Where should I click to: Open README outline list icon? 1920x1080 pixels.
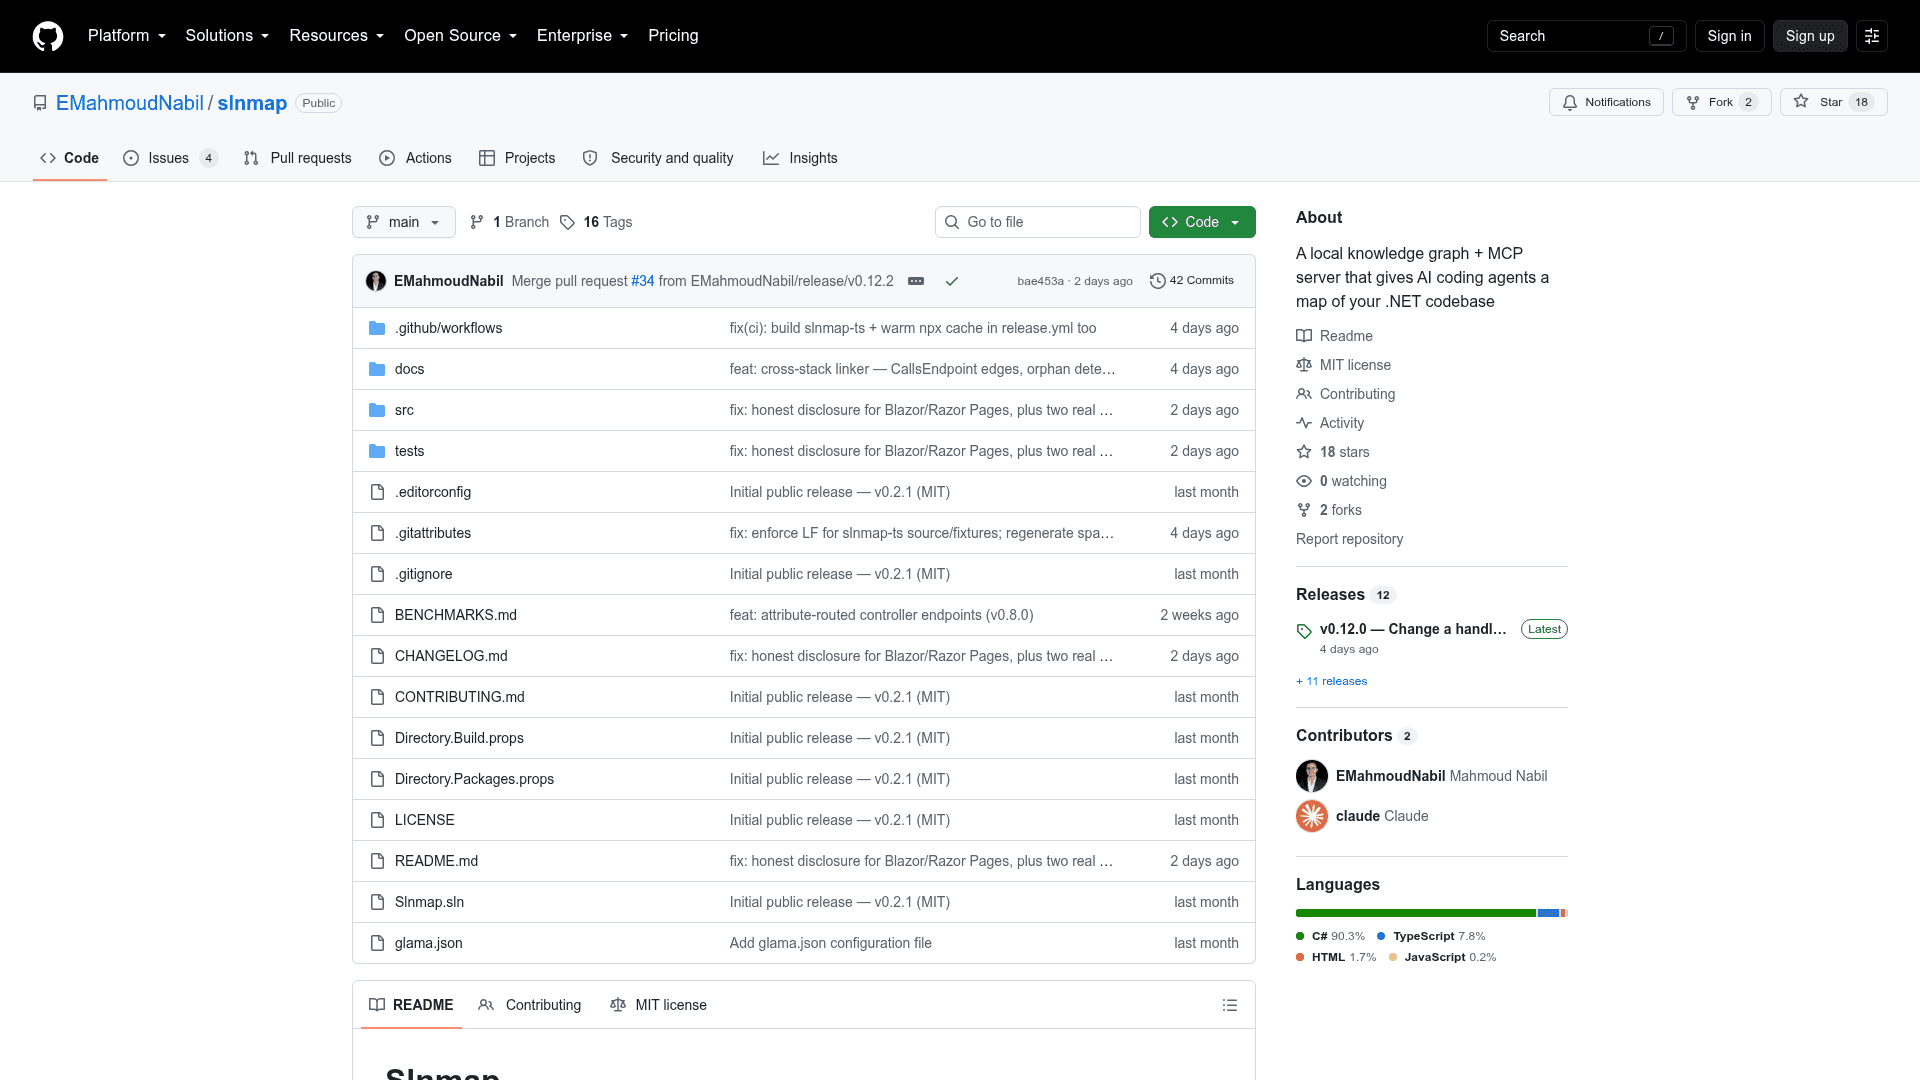tap(1230, 1005)
